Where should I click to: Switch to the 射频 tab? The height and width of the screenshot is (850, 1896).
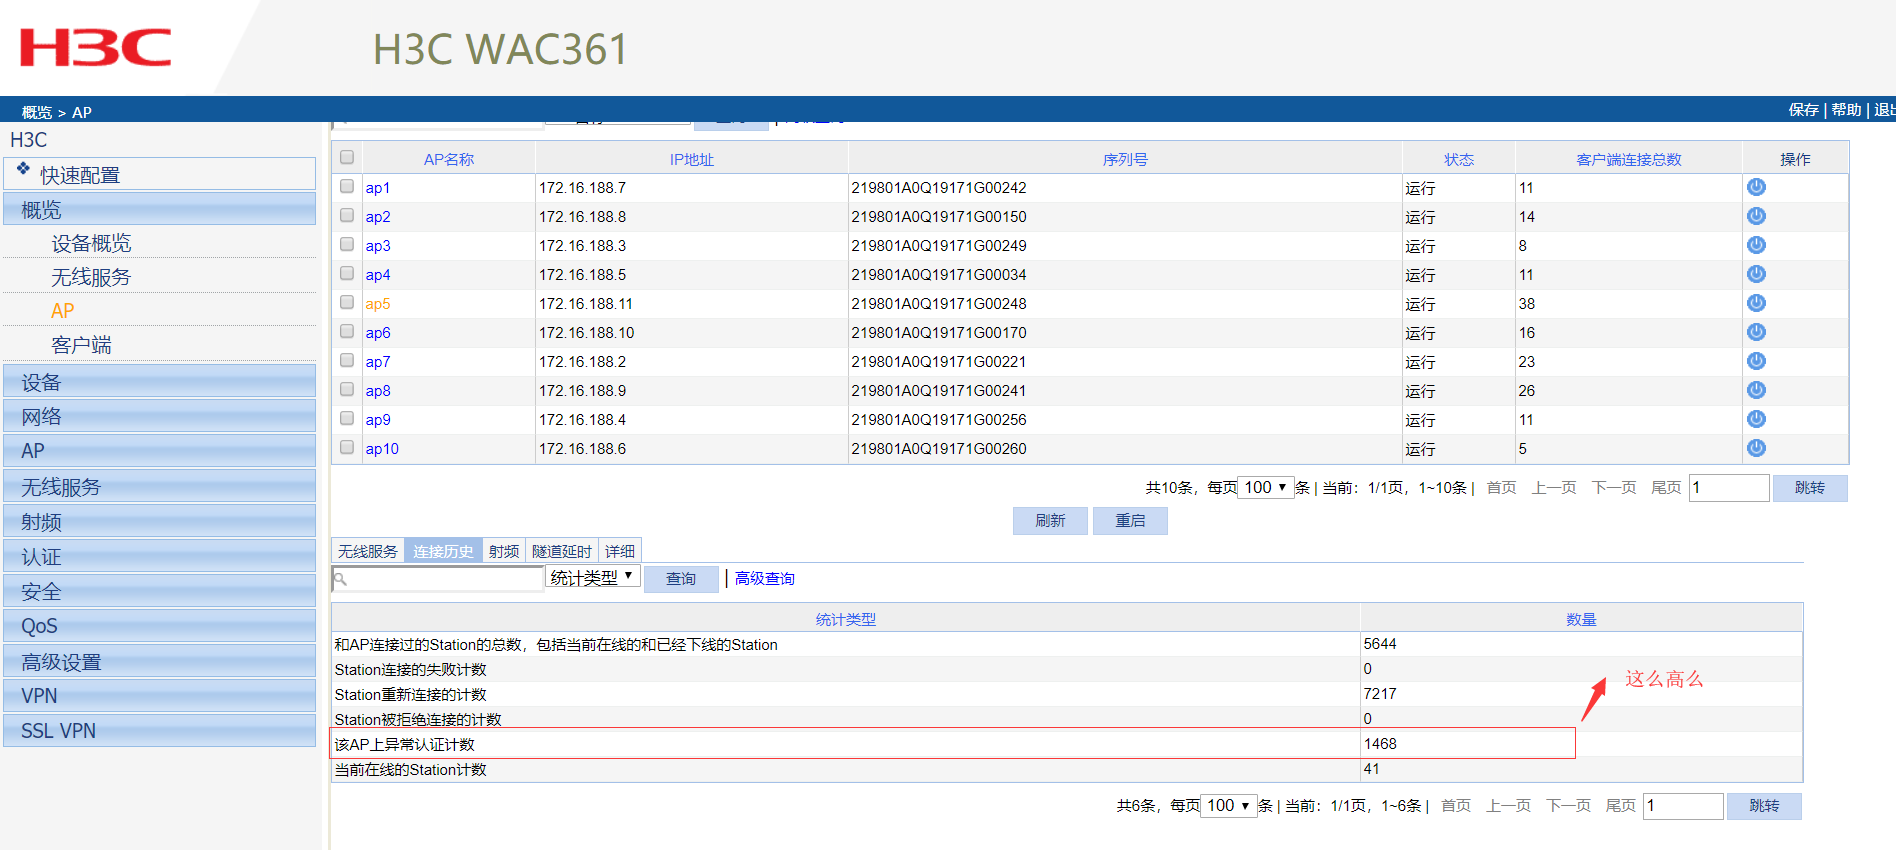(504, 551)
